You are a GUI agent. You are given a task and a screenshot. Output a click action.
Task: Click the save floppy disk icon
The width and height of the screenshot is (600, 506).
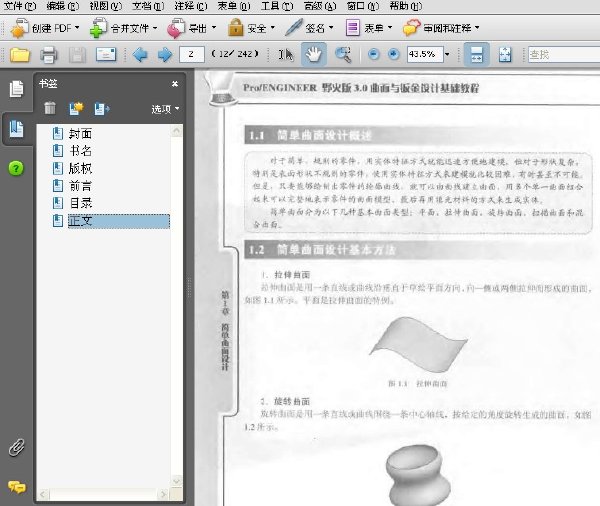point(77,55)
